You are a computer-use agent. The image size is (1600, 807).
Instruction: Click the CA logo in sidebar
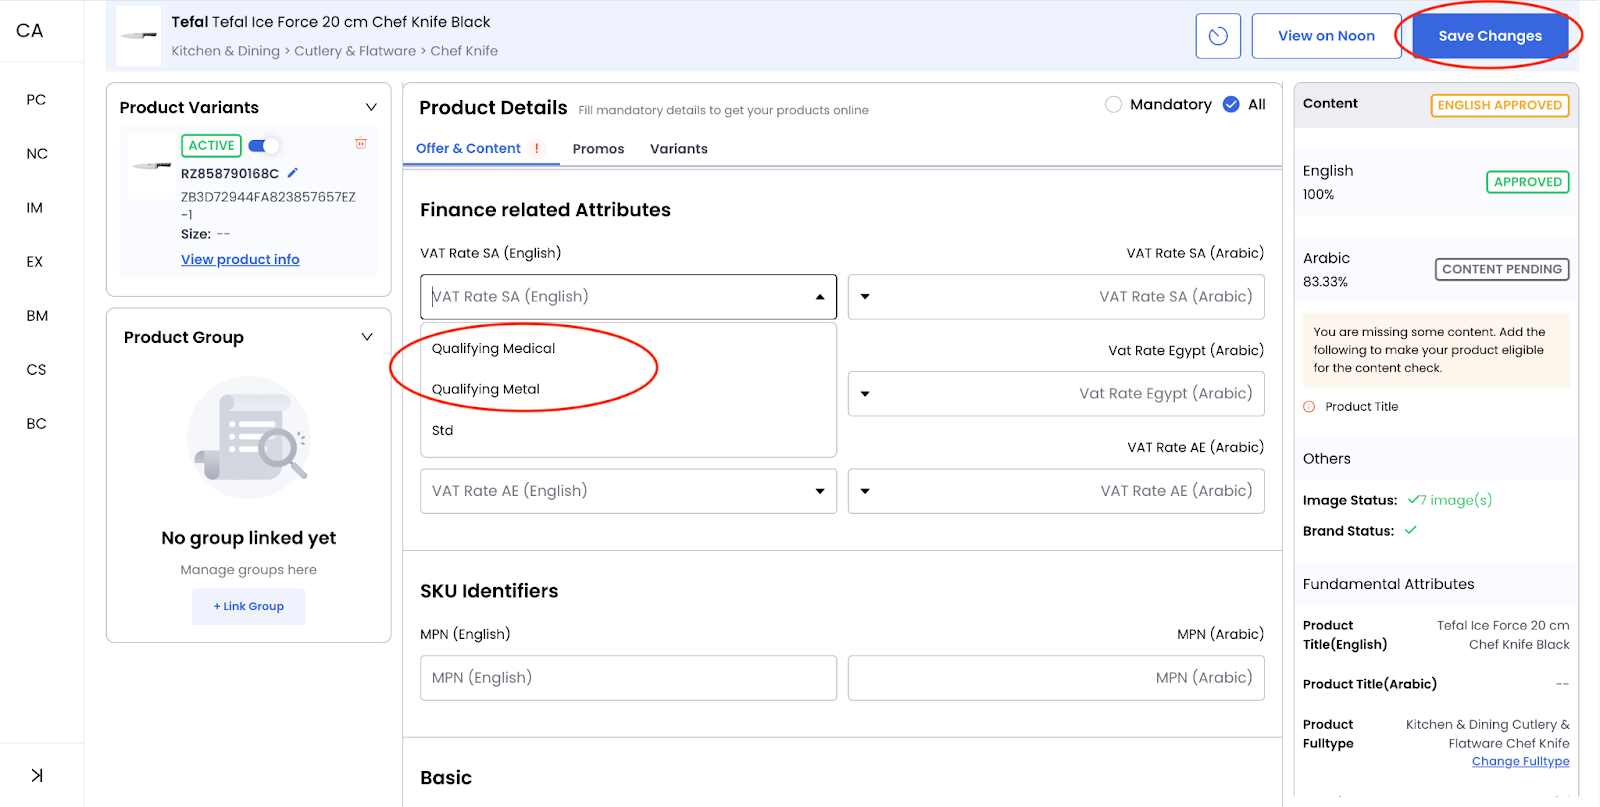pyautogui.click(x=30, y=31)
